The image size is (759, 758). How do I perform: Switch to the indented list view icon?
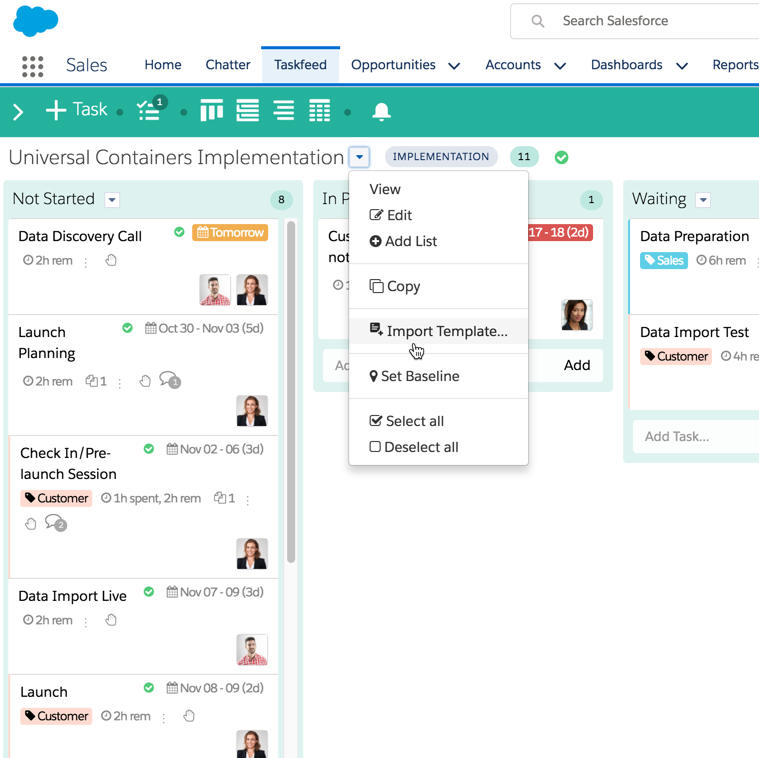click(247, 110)
